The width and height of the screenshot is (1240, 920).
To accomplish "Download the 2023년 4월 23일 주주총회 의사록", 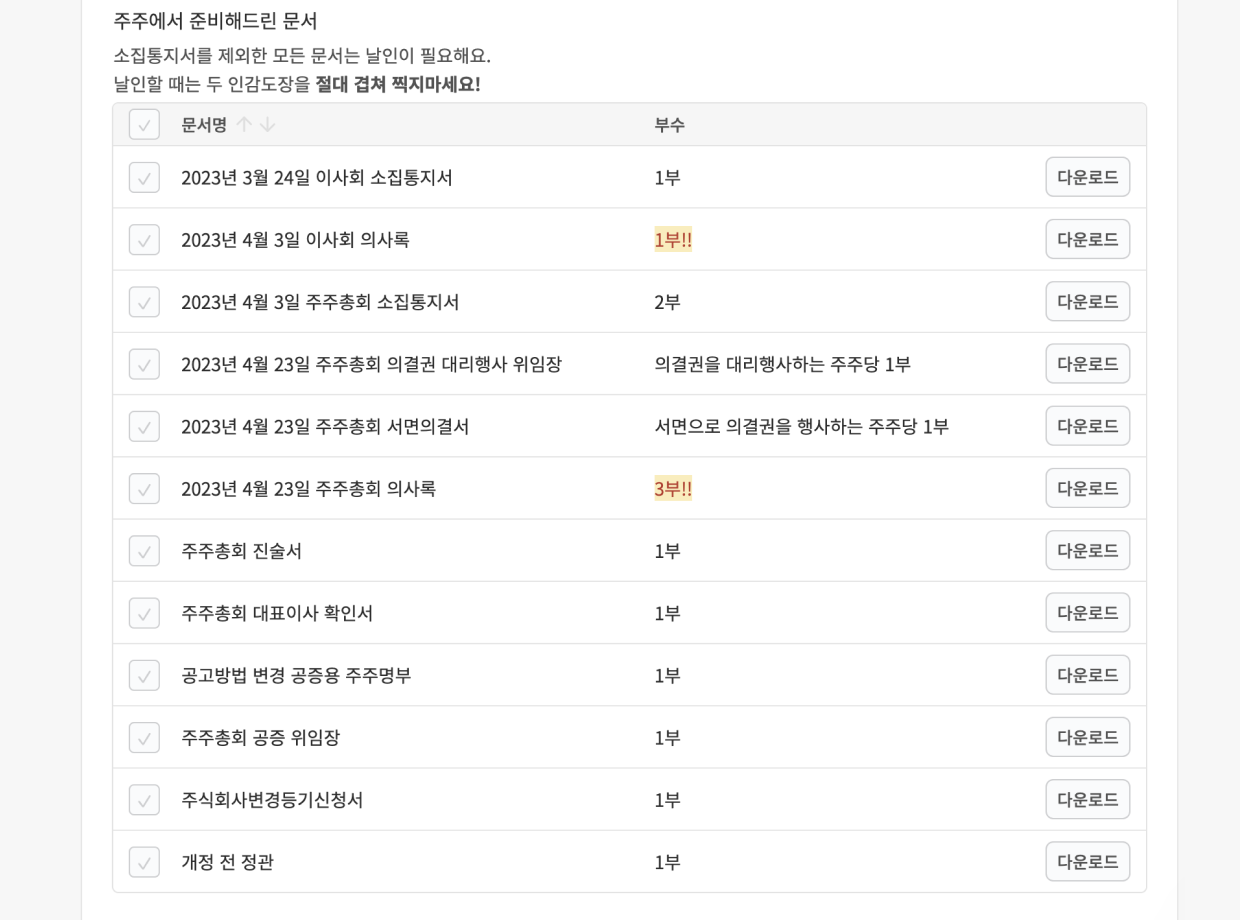I will tap(1087, 488).
